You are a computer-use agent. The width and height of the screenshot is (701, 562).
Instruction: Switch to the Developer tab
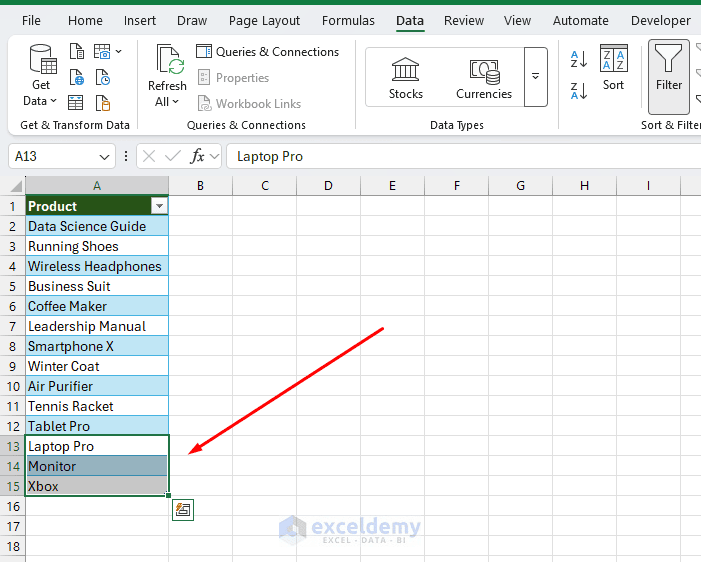[660, 21]
